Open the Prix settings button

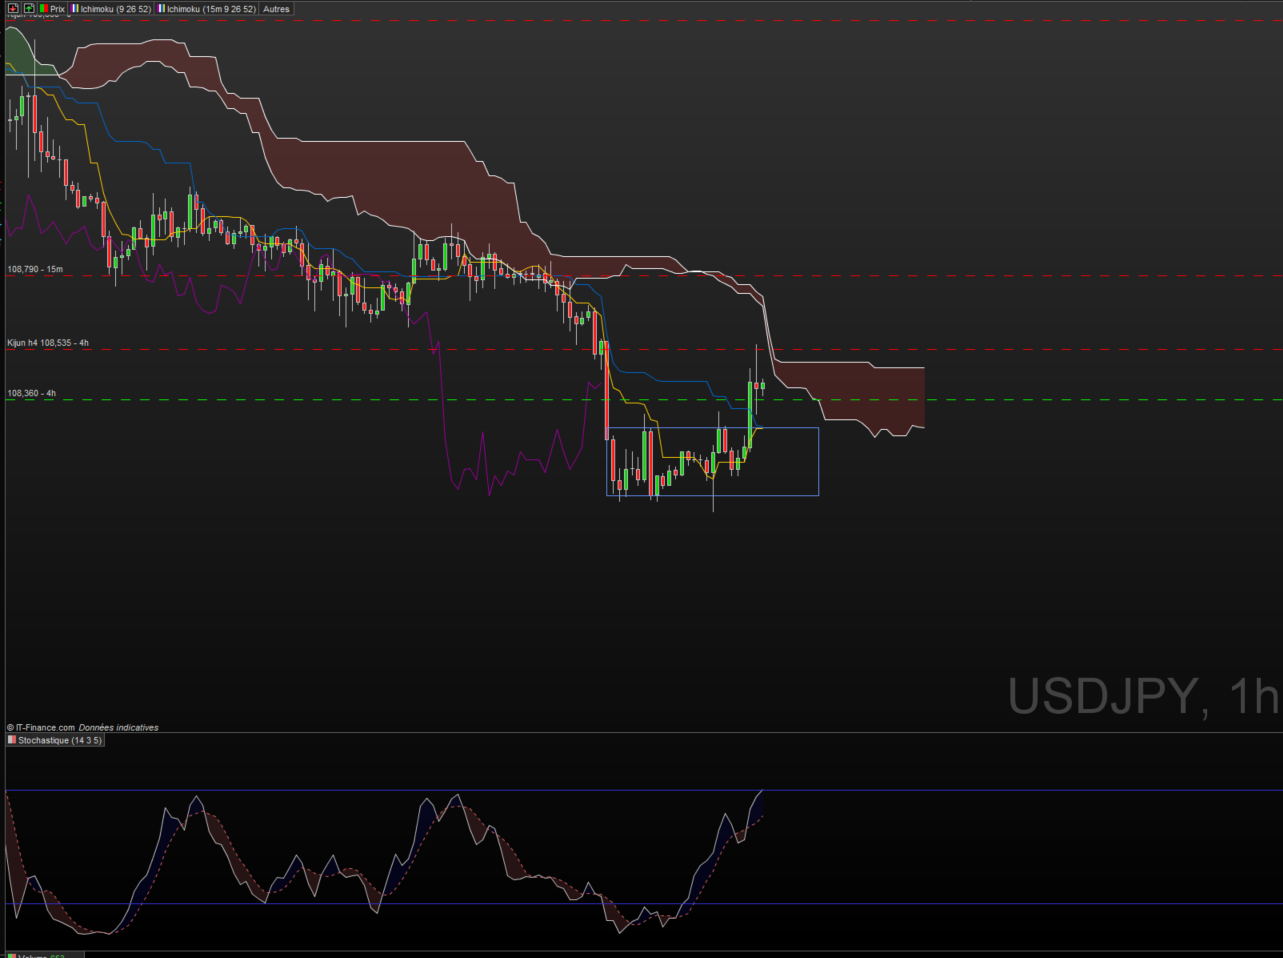[x=57, y=9]
